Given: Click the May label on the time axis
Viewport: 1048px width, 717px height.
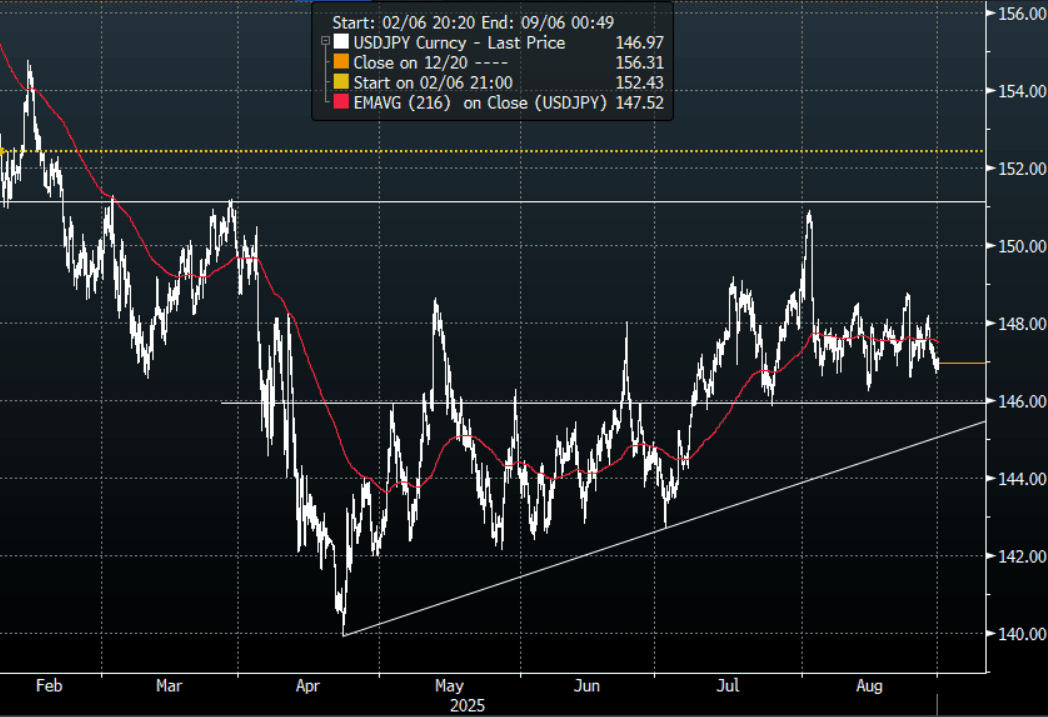Looking at the screenshot, I should [x=450, y=687].
